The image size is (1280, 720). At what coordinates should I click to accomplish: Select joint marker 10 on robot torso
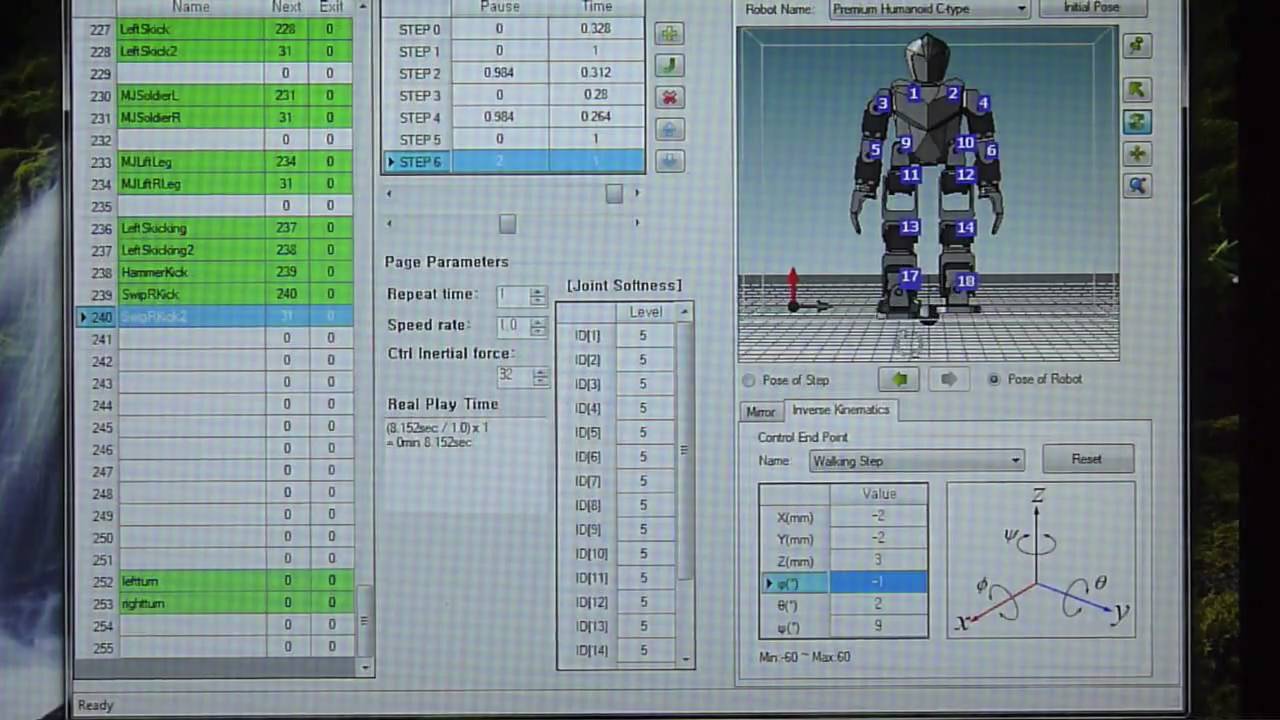click(x=965, y=143)
